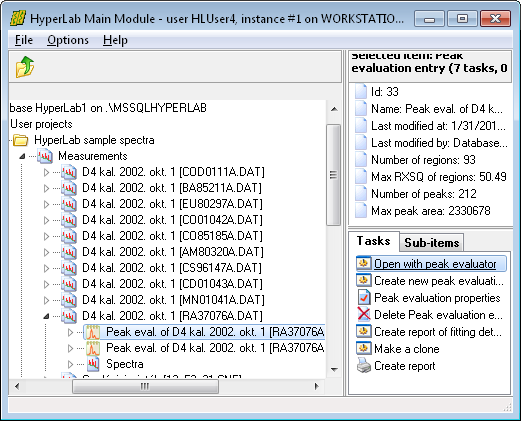Open with peak evaluator link
Screen dimensions: 521x421
[x=435, y=264]
